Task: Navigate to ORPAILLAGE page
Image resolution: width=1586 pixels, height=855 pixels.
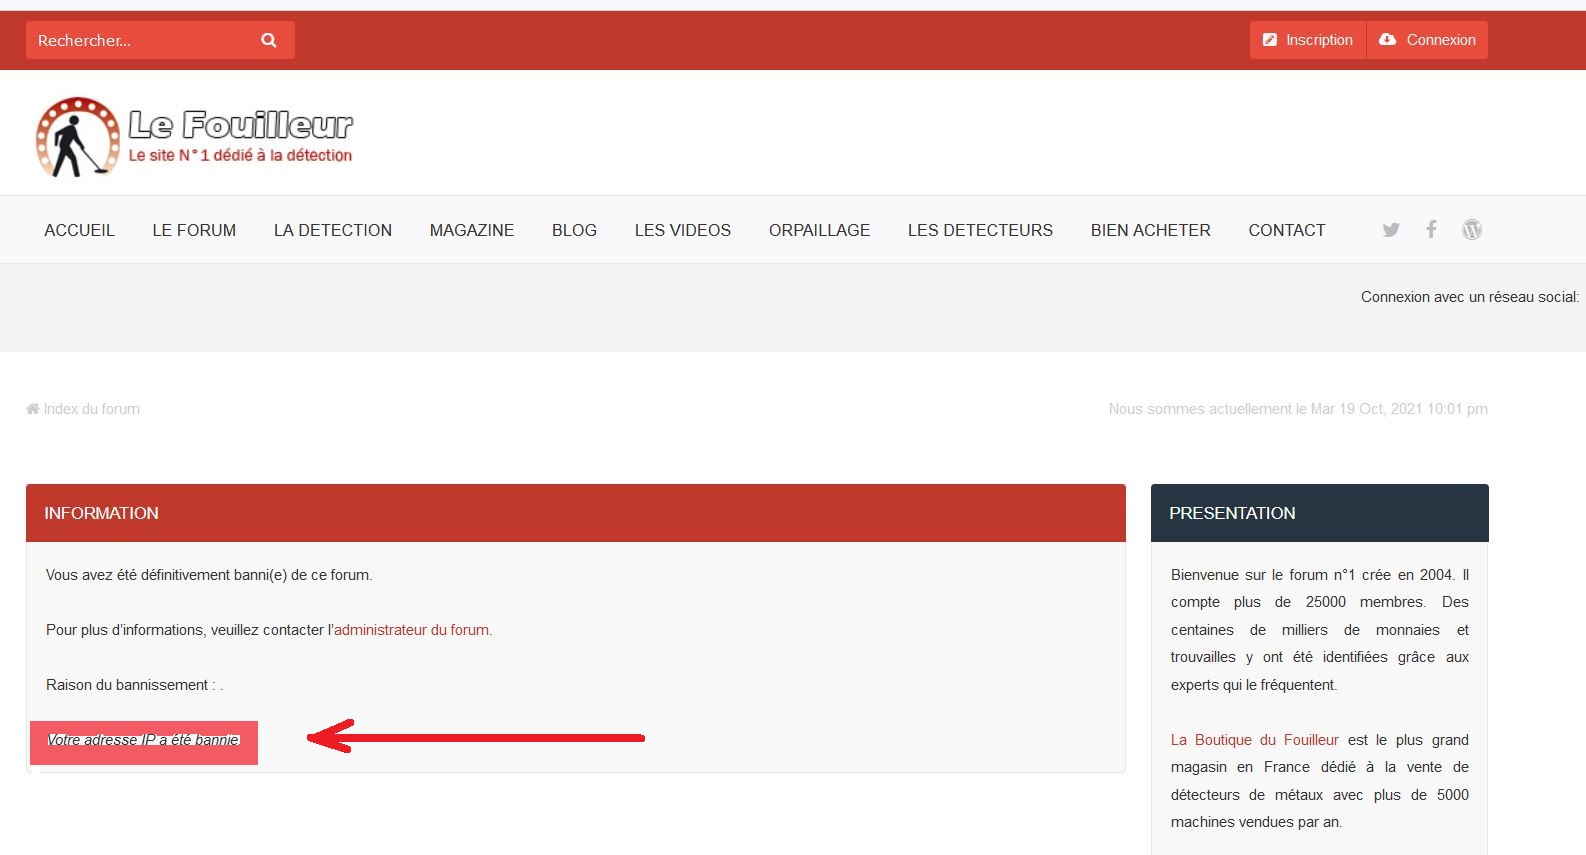Action: click(819, 230)
